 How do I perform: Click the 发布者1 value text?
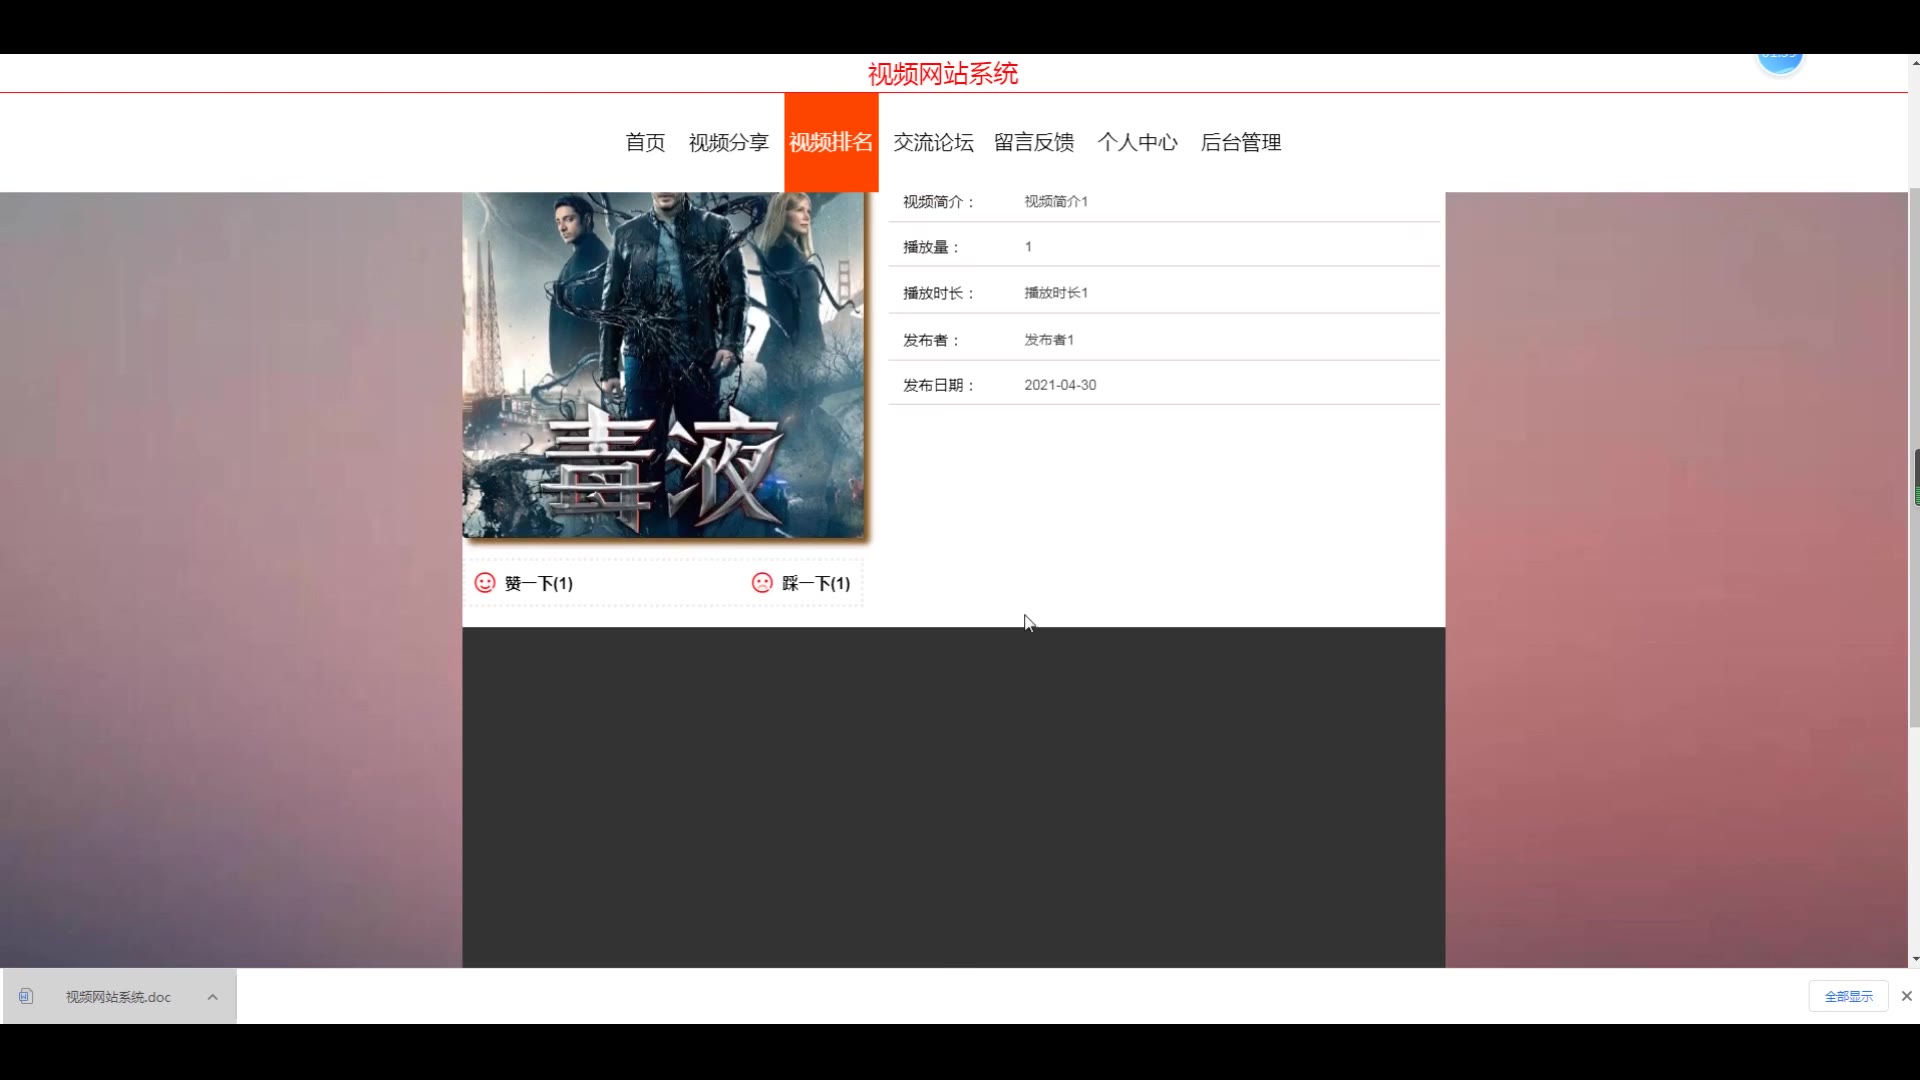[1049, 339]
